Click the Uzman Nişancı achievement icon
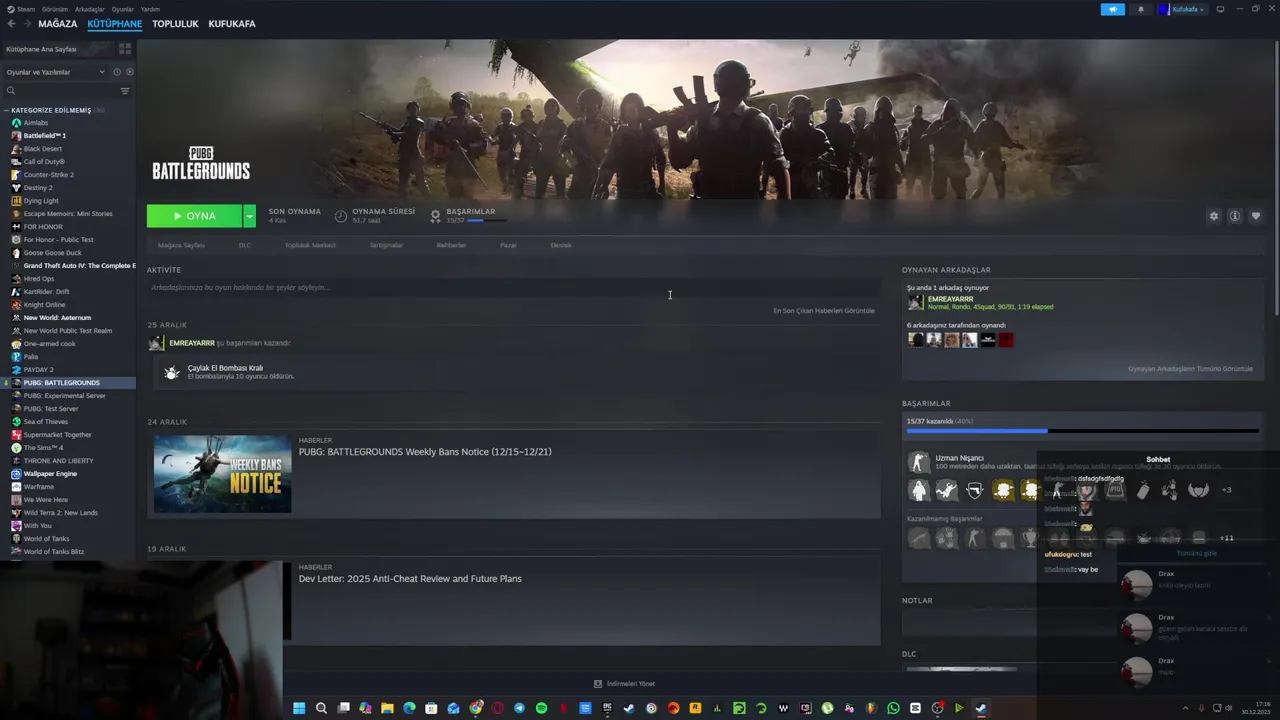The width and height of the screenshot is (1280, 720). click(918, 462)
